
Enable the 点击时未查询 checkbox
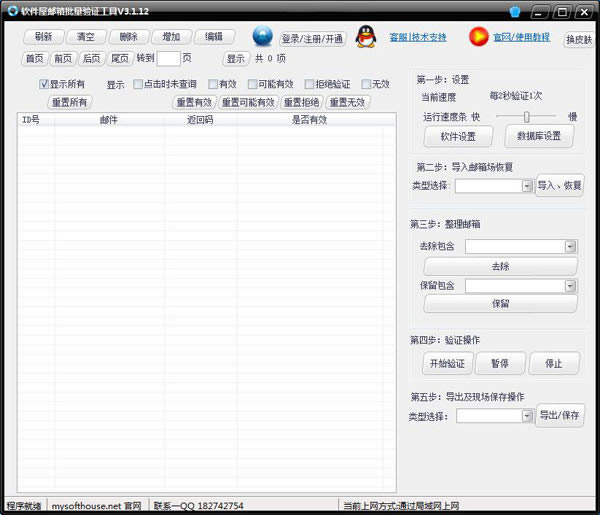(138, 84)
